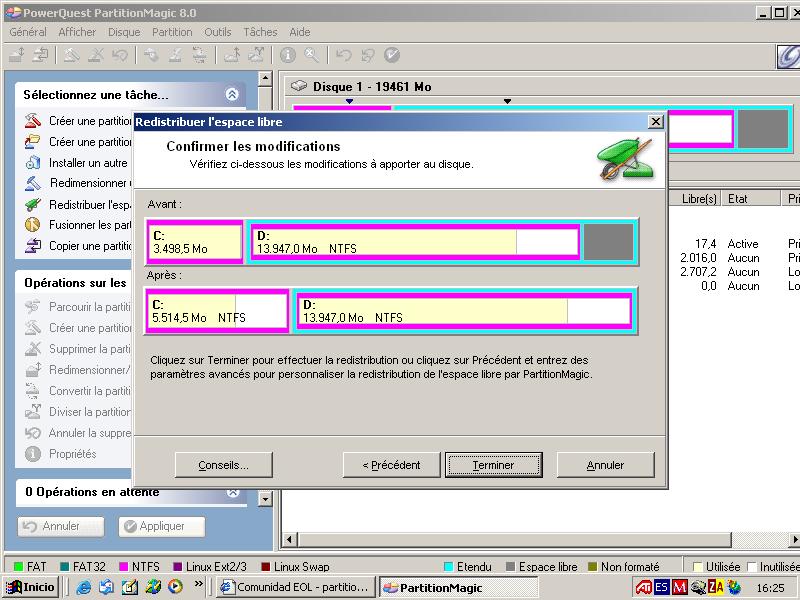The width and height of the screenshot is (800, 600).
Task: Select Fusionner les partitions task icon
Action: click(x=32, y=224)
